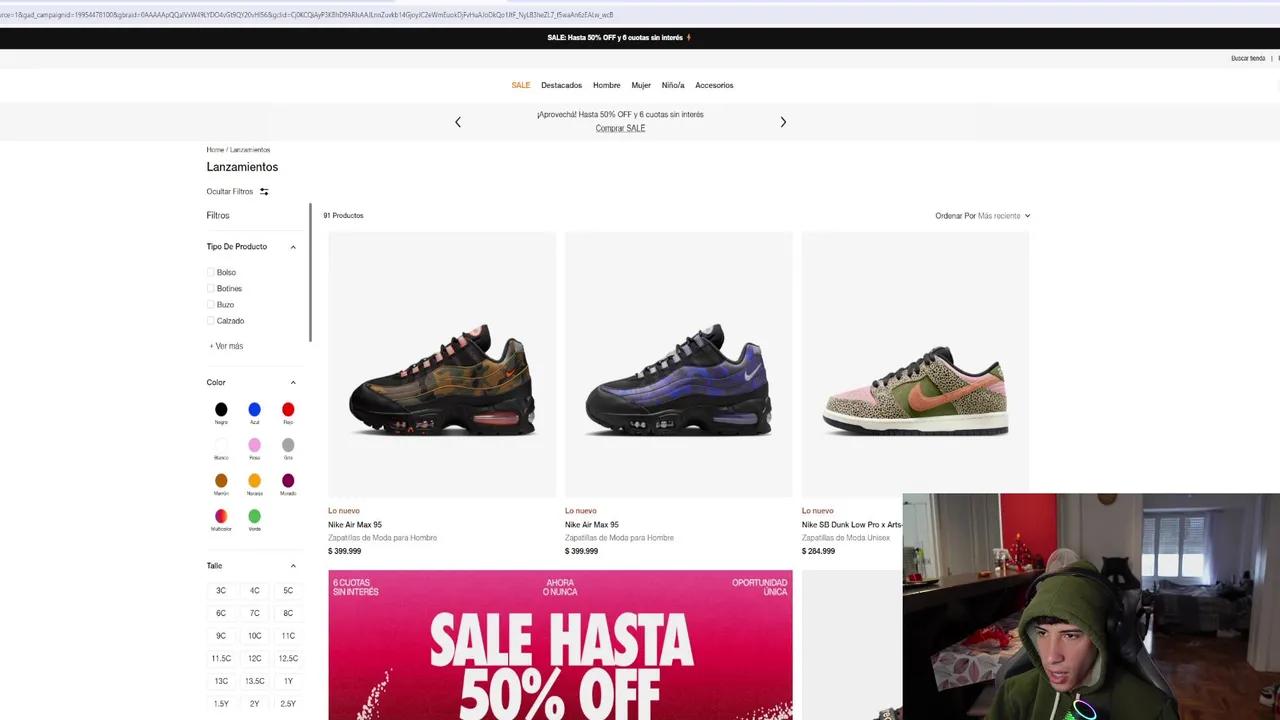Select size 8C
Image resolution: width=1280 pixels, height=720 pixels.
click(x=288, y=613)
